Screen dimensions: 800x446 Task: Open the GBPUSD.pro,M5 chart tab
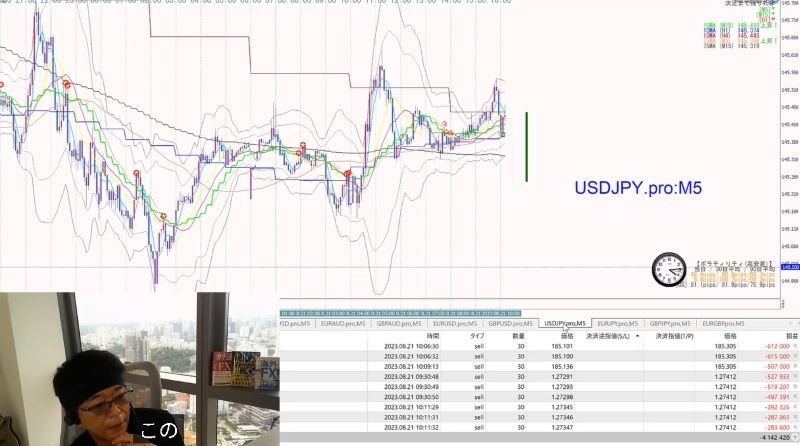(510, 324)
